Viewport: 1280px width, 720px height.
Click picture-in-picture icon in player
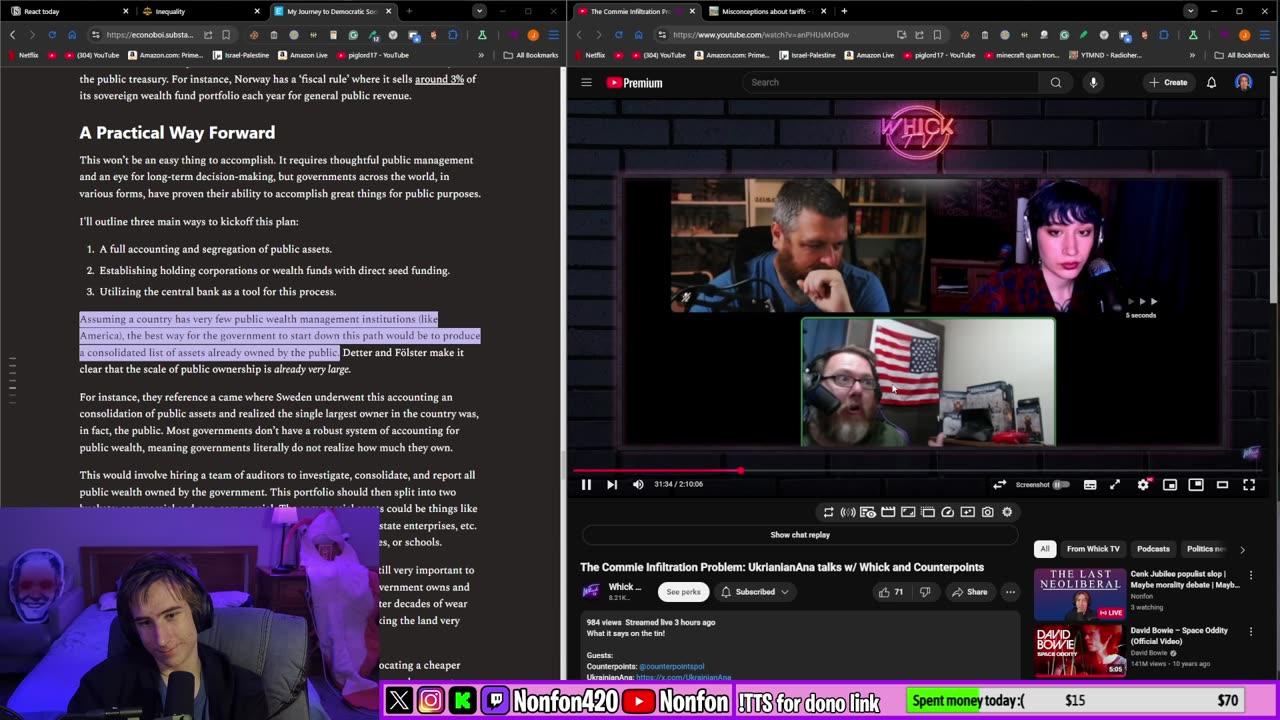tap(1196, 484)
